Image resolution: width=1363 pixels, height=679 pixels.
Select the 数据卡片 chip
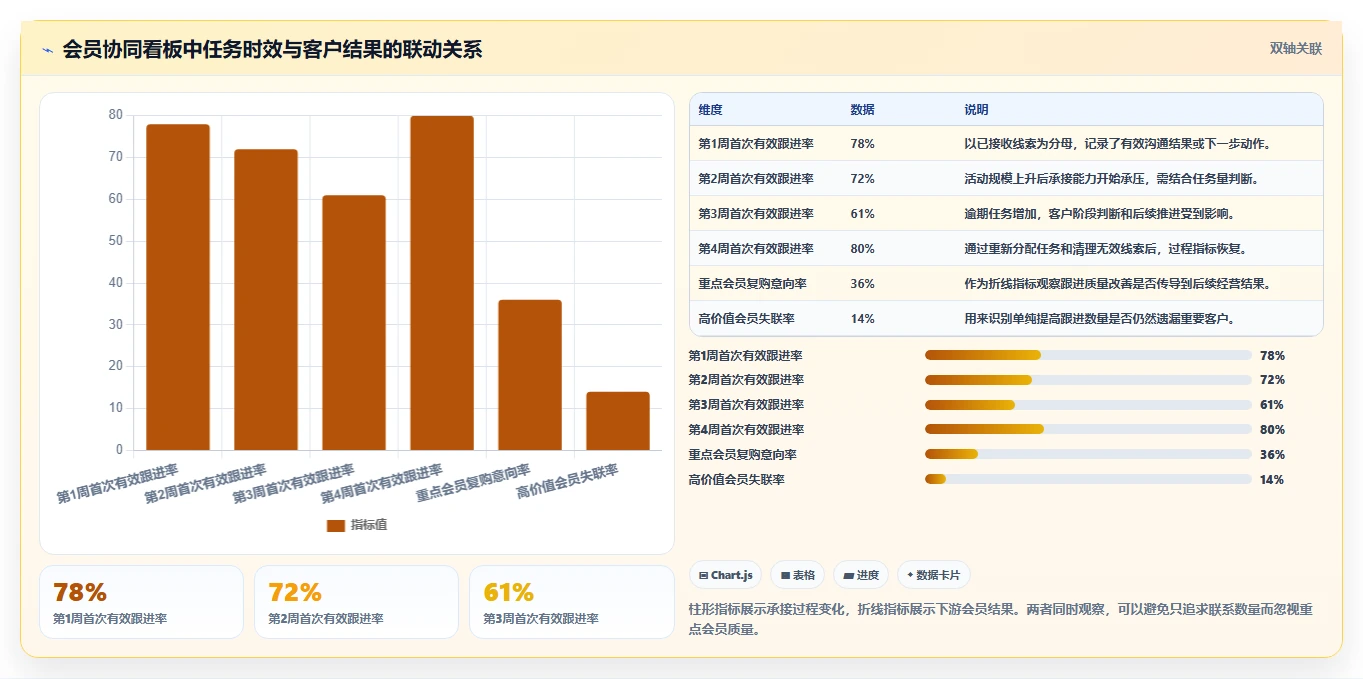click(x=934, y=575)
